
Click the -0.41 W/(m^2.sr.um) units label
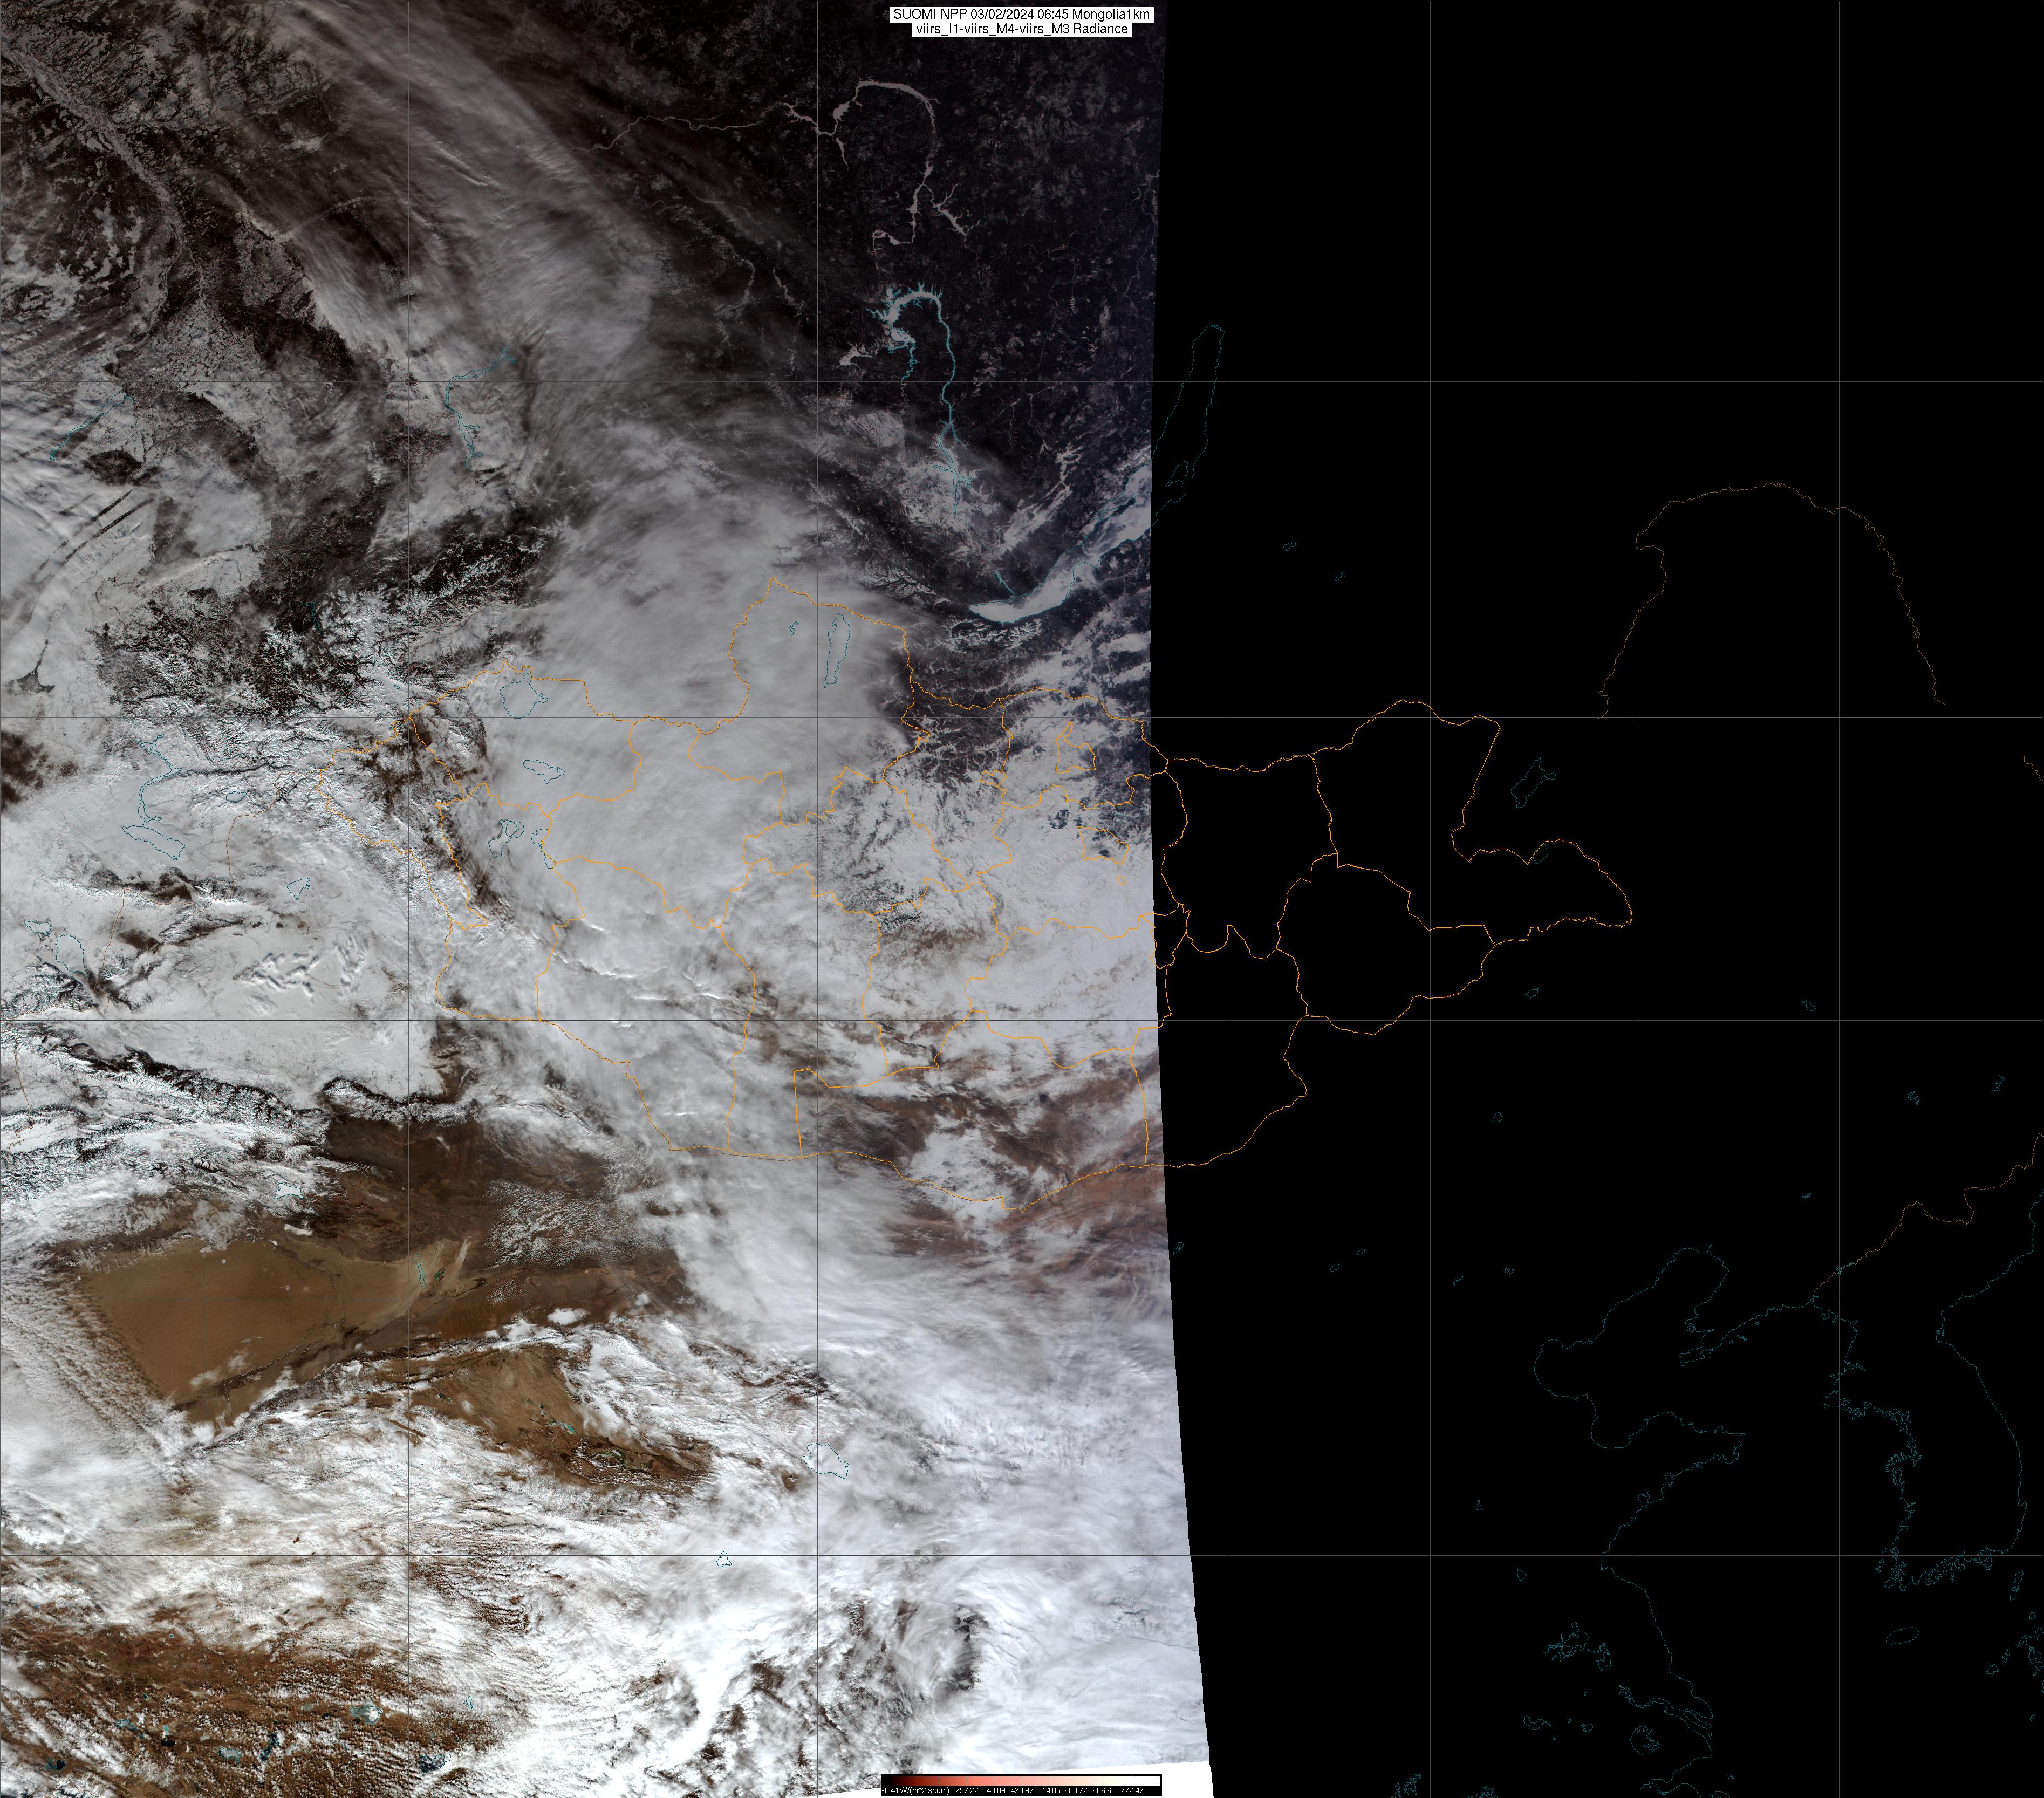coord(916,1791)
